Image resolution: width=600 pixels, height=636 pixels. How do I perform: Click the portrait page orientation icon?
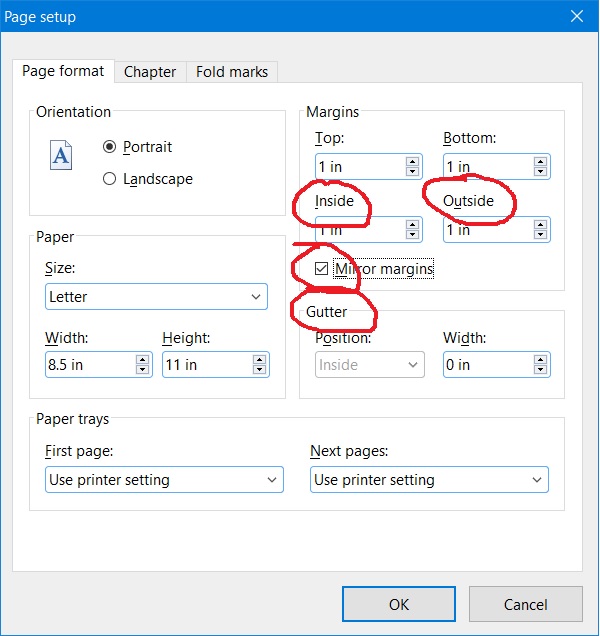tap(62, 156)
